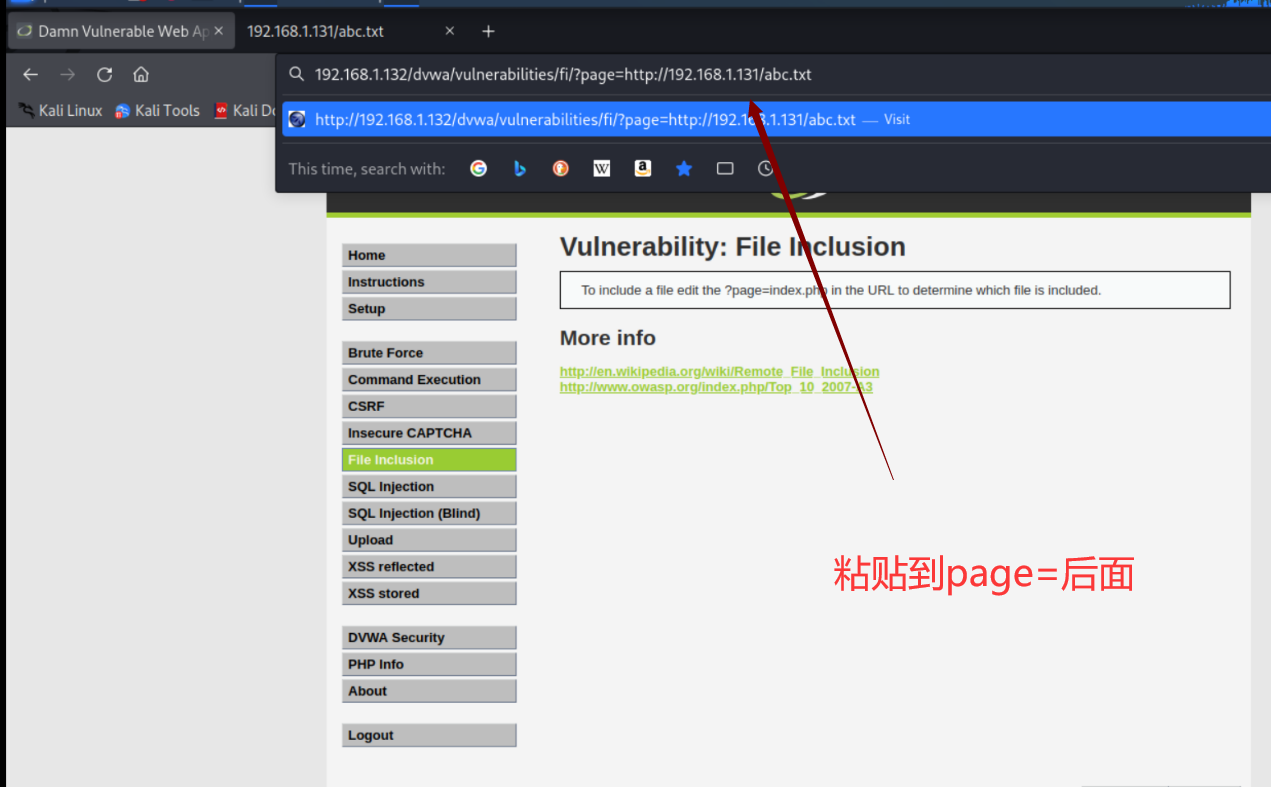
Task: Go to SQL Injection page
Action: click(x=429, y=487)
